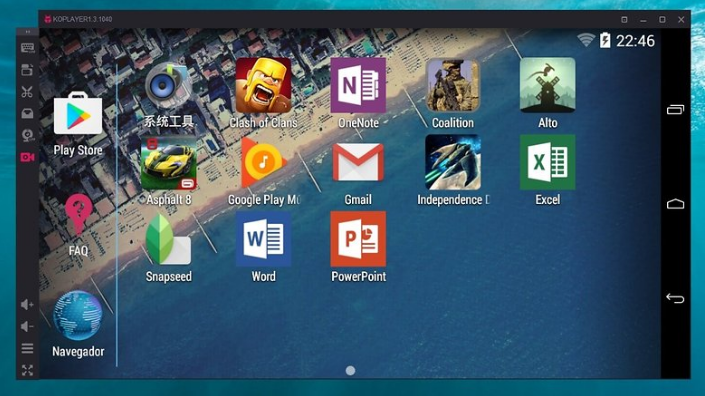Screen dimensions: 705x396
Task: Launch the Independence Day game
Action: [x=453, y=162]
